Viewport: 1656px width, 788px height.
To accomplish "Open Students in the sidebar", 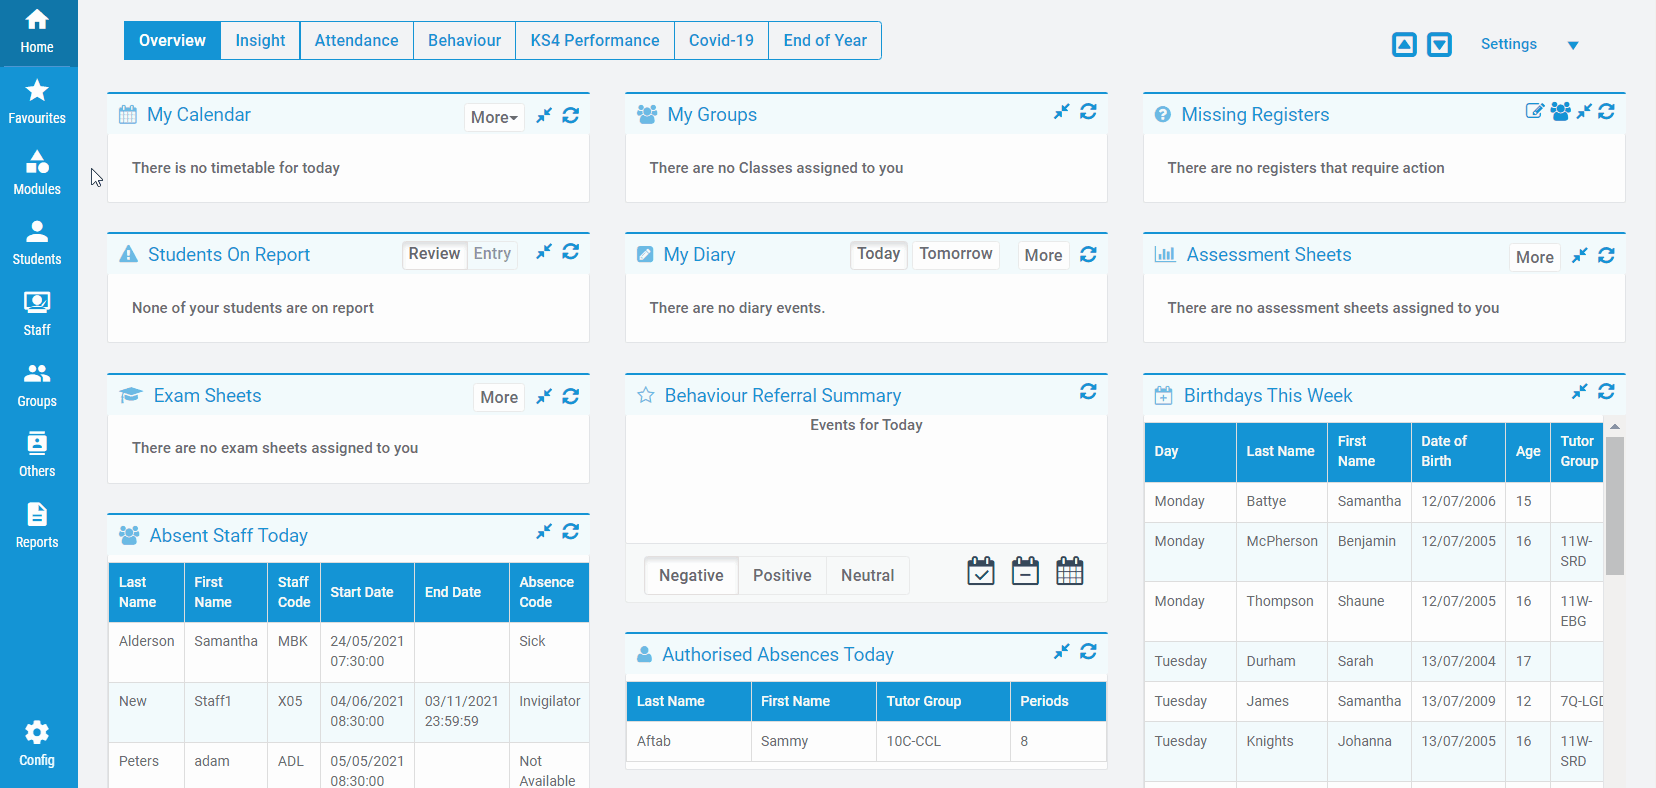I will pos(37,243).
